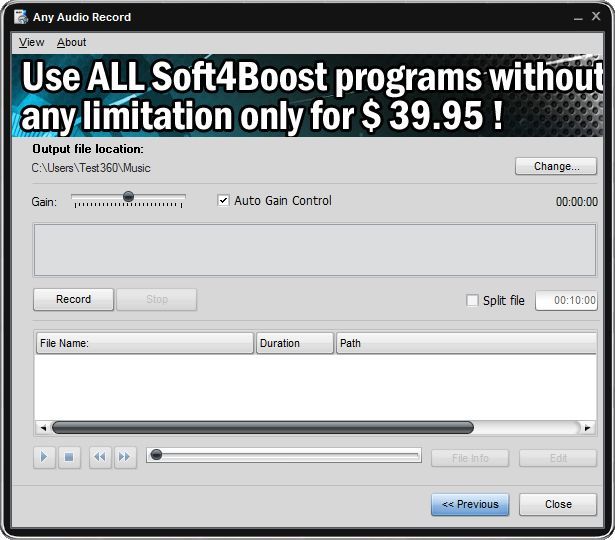Disable the Auto Gain Control checkbox
615x540 pixels.
pos(223,200)
